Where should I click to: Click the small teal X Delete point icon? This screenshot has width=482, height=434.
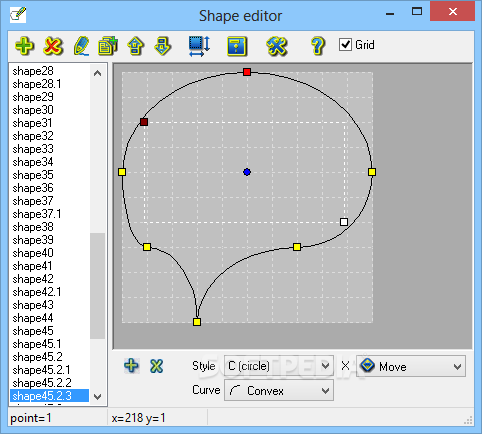click(156, 366)
